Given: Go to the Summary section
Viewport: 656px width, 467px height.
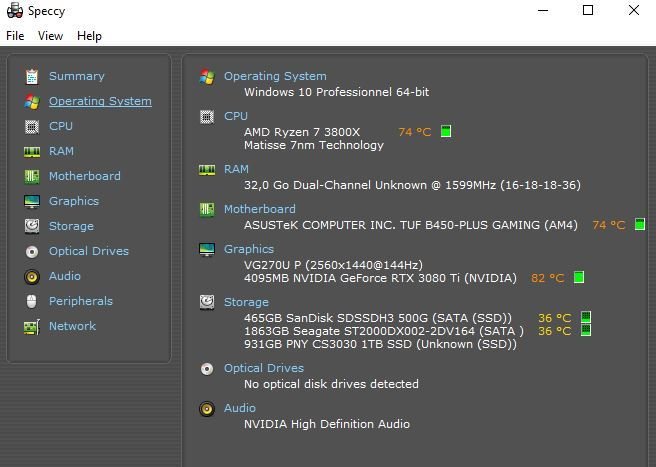Looking at the screenshot, I should pyautogui.click(x=77, y=76).
